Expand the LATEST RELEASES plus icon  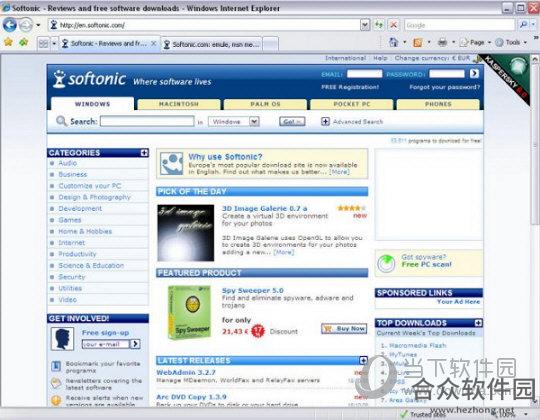pos(363,360)
